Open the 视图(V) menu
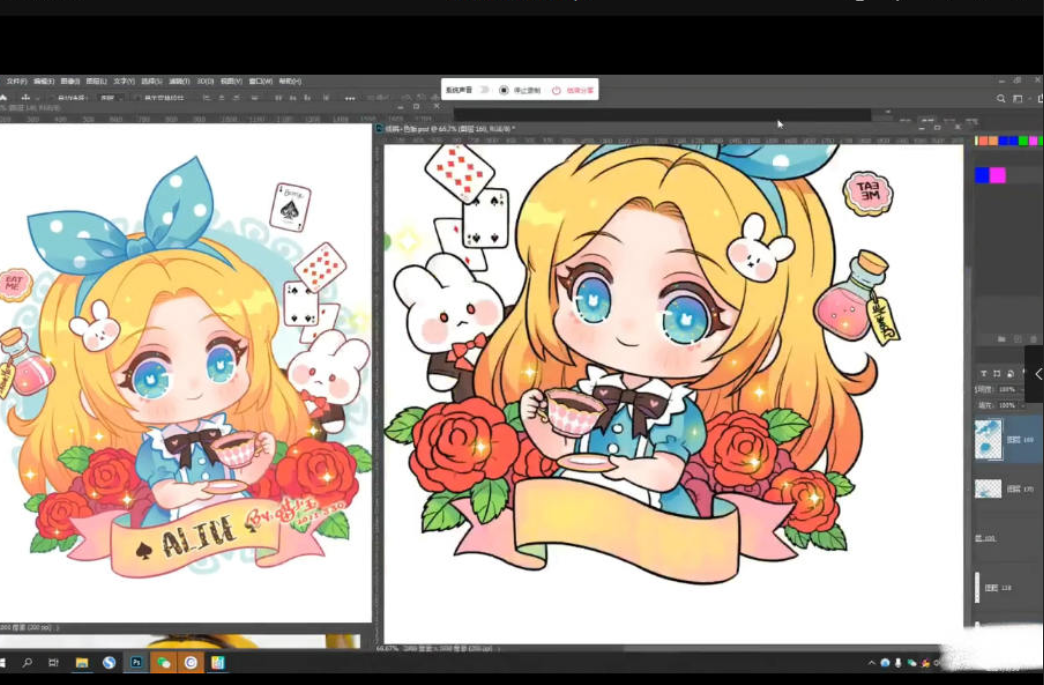 (x=231, y=81)
